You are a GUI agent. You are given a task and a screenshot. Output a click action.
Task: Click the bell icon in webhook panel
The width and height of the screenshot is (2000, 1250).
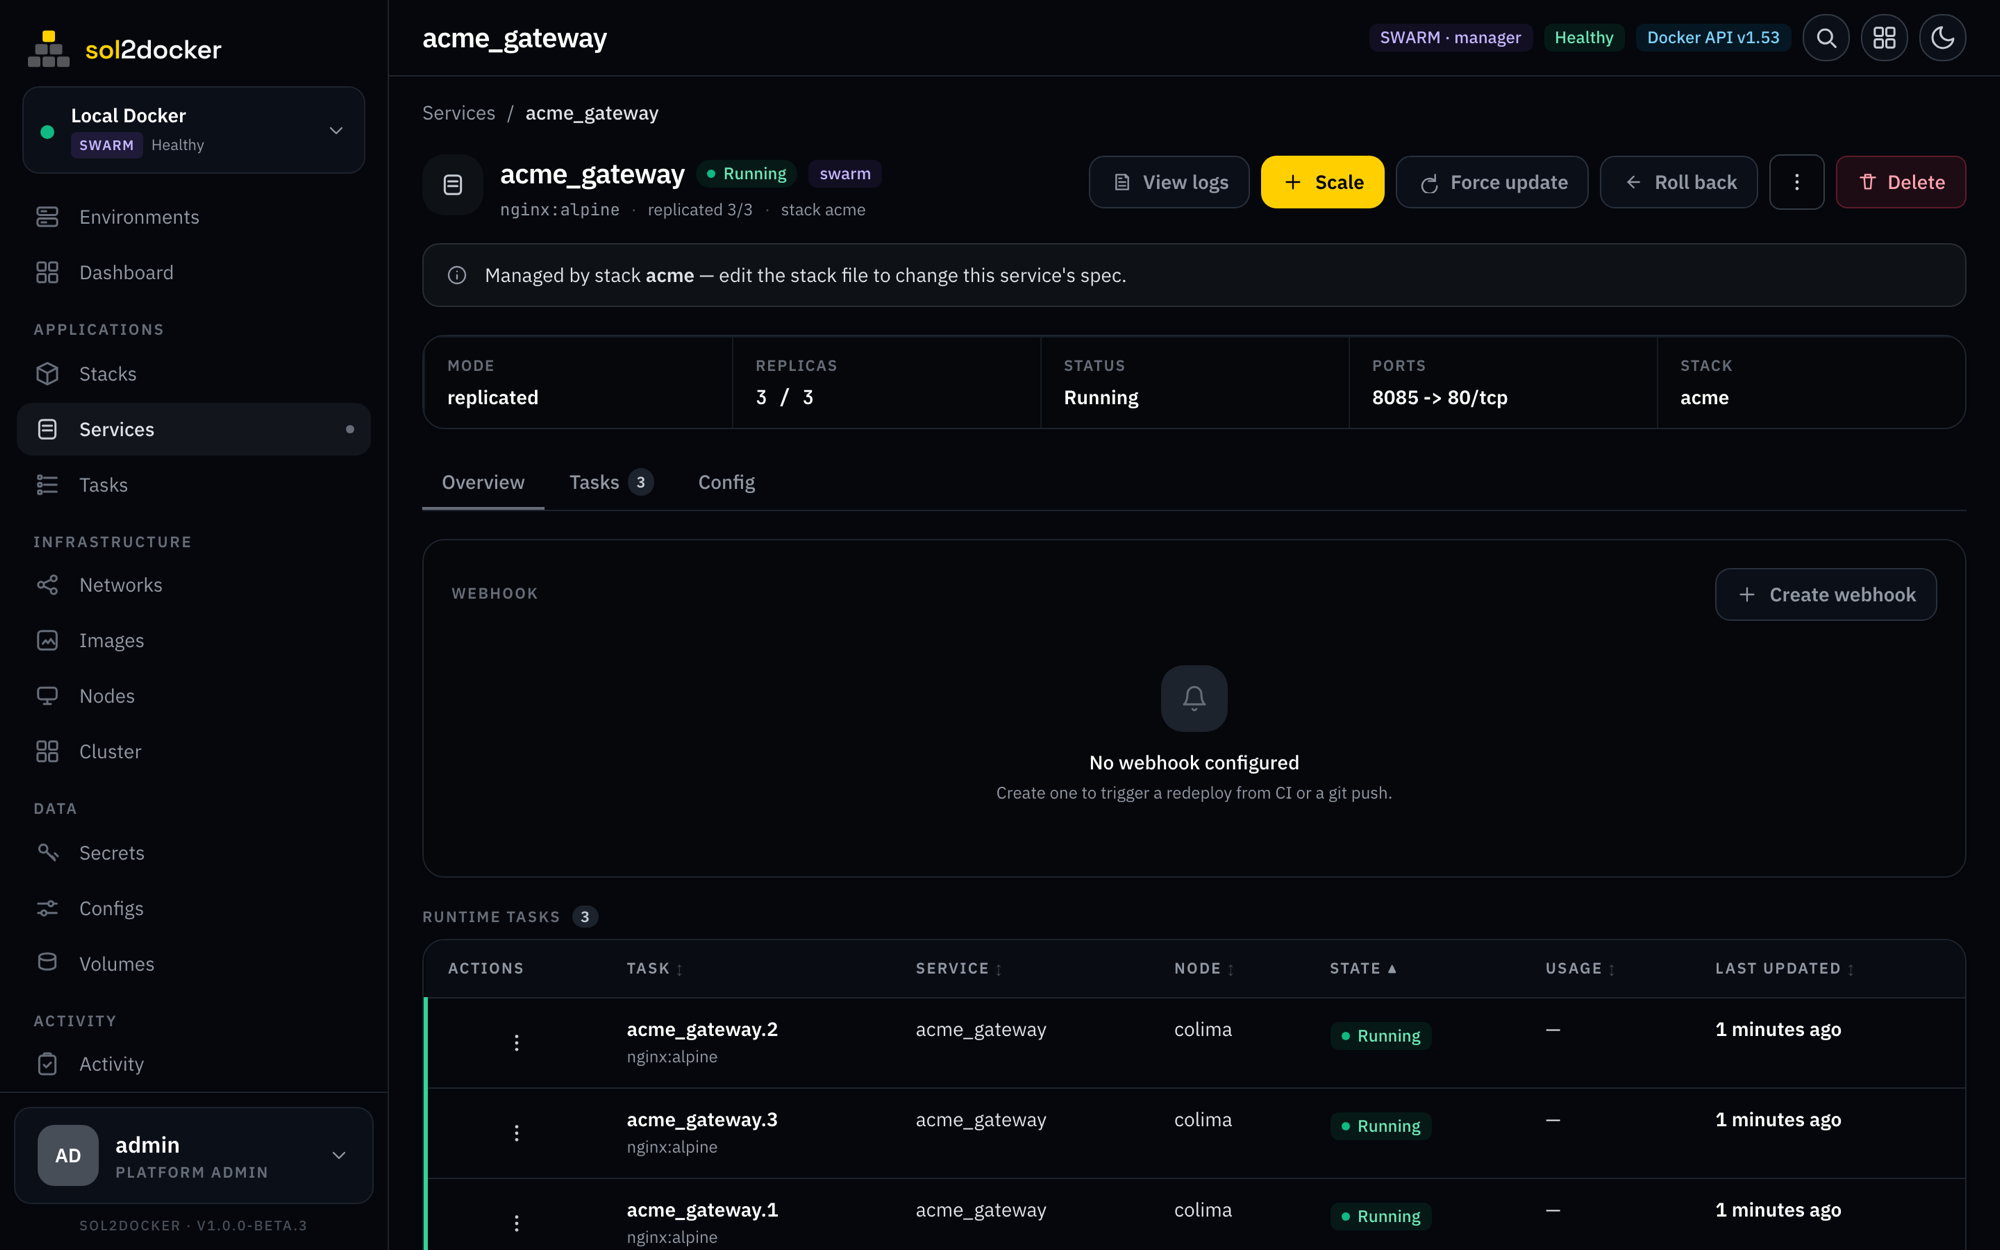[1194, 698]
